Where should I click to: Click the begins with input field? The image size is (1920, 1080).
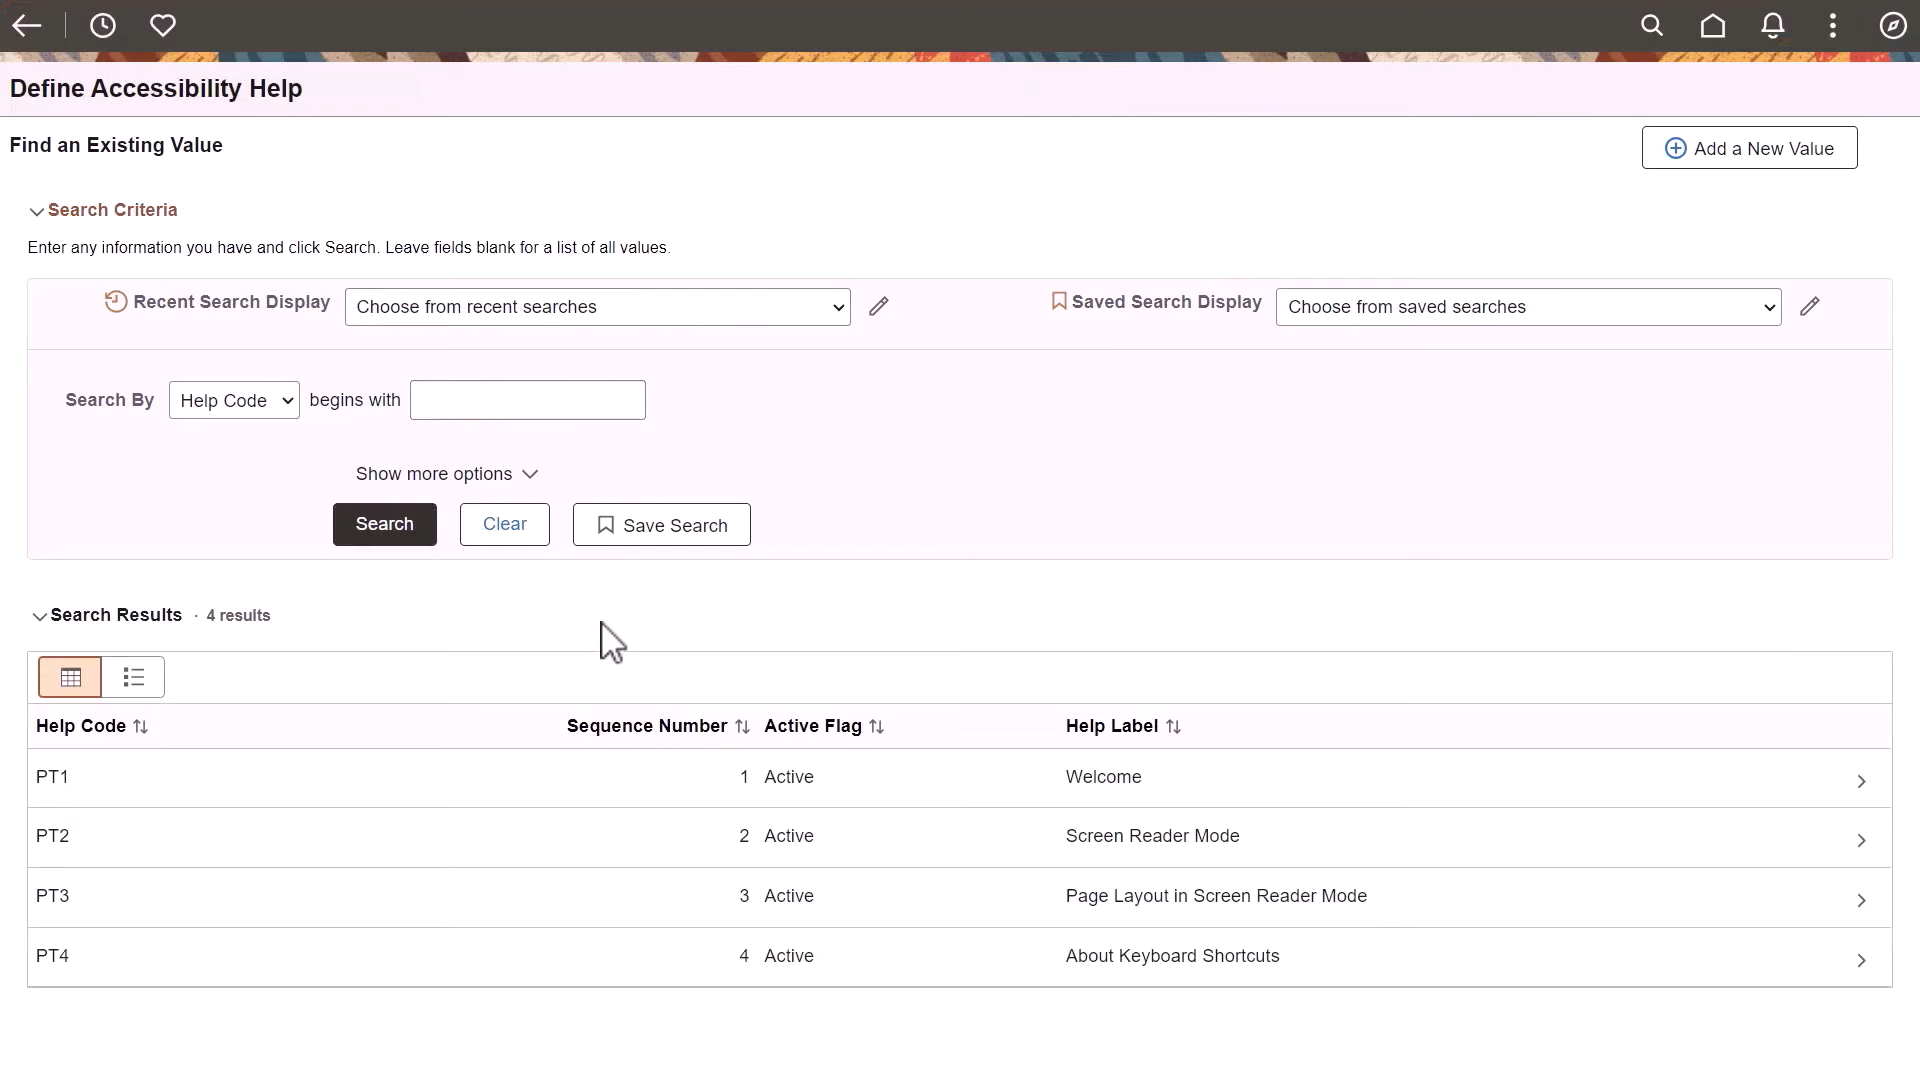(x=527, y=400)
